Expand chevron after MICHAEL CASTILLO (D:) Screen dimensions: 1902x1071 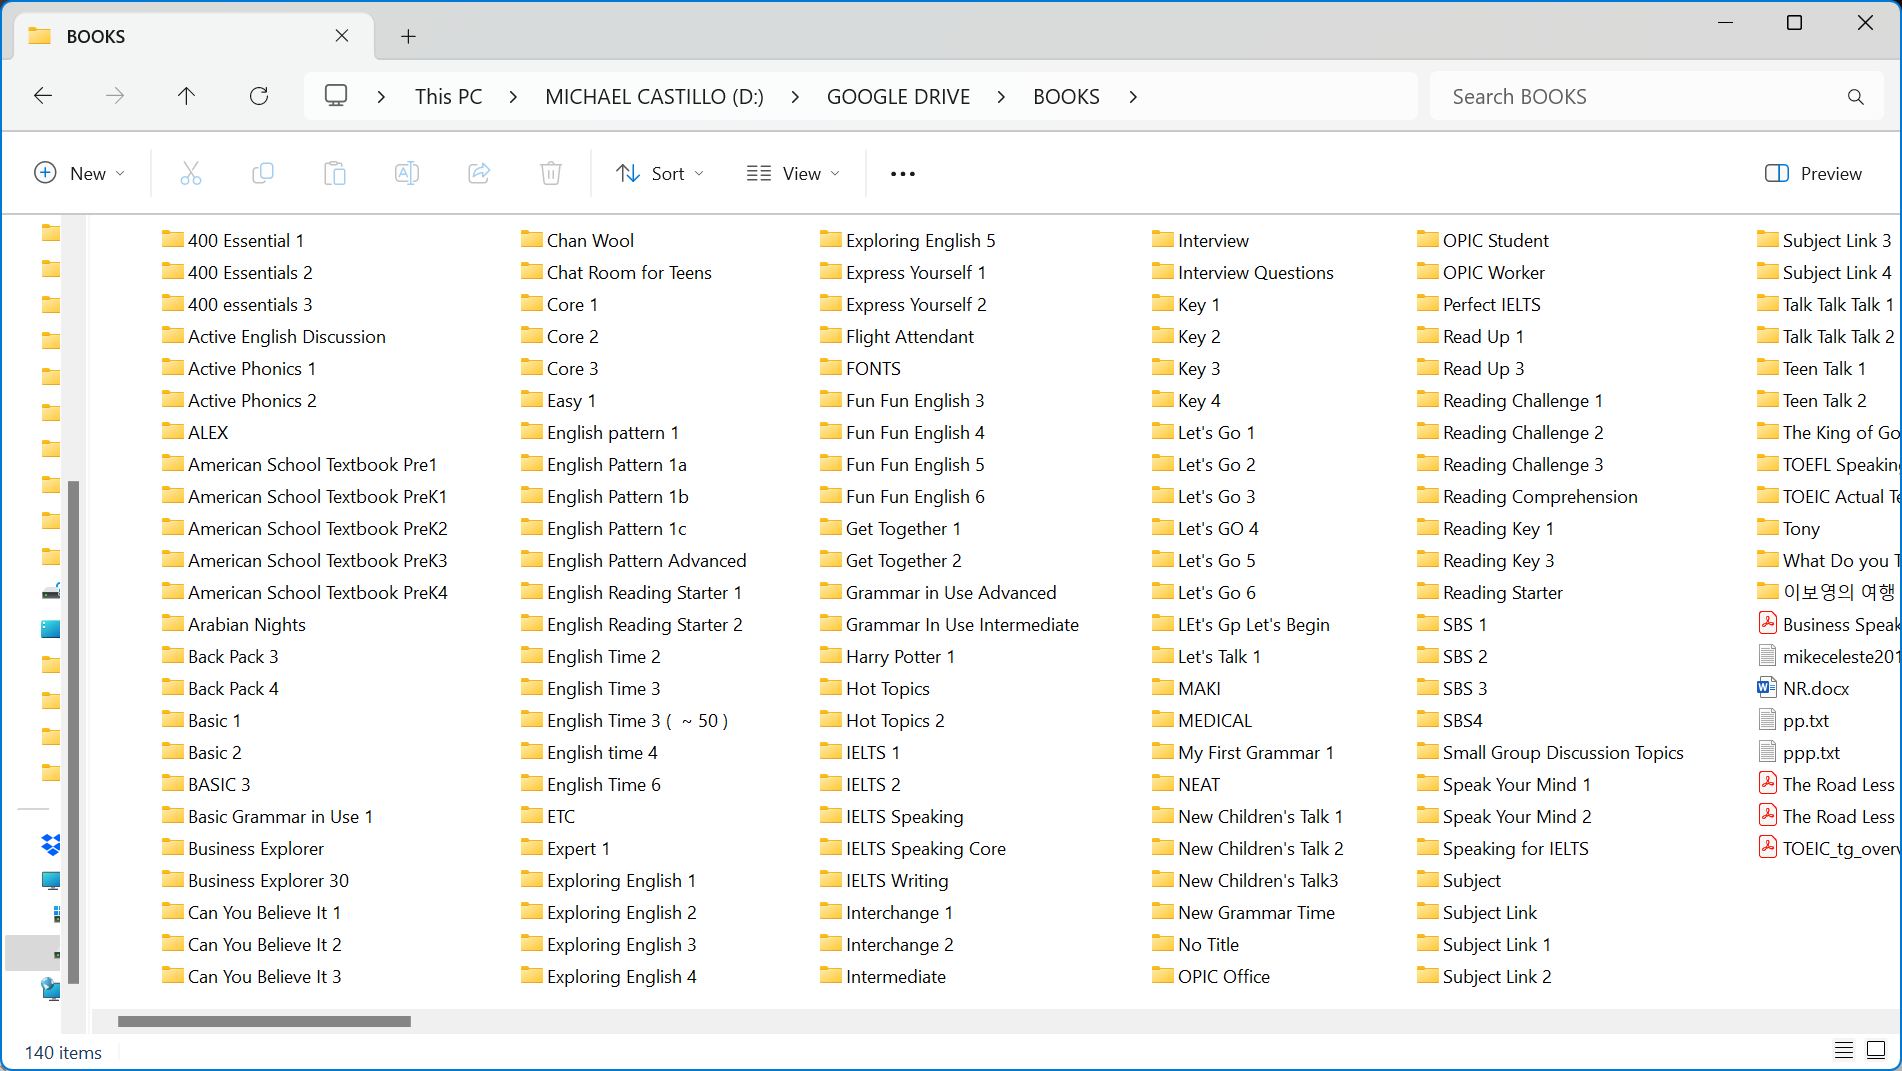(795, 97)
